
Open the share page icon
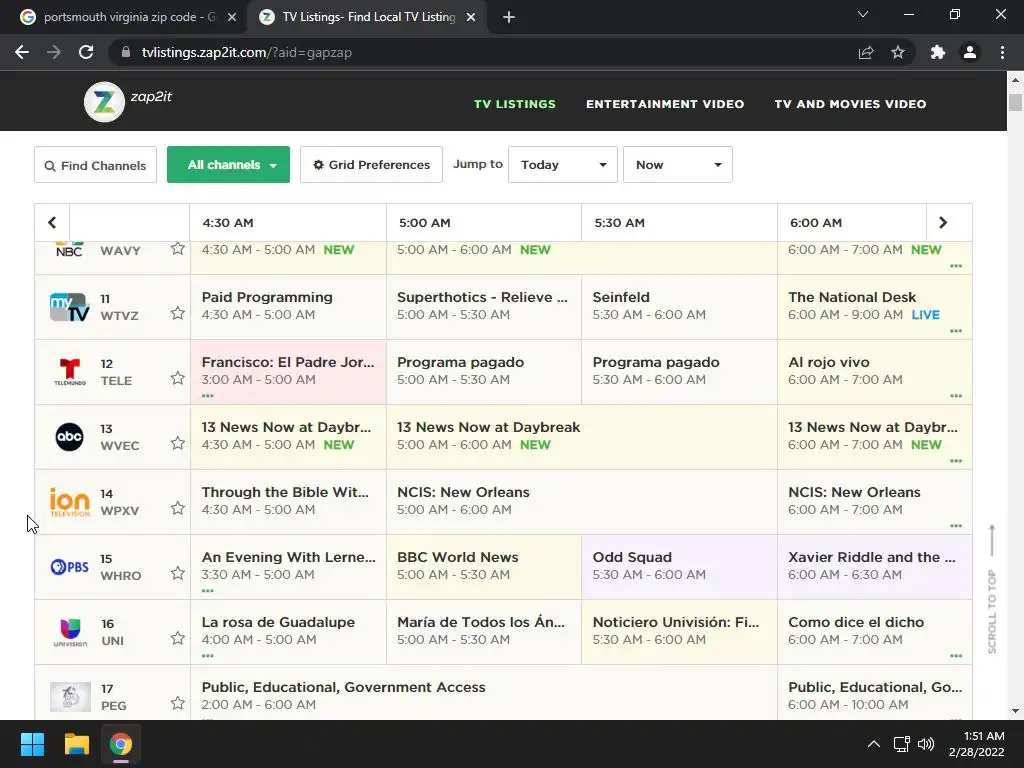point(866,52)
